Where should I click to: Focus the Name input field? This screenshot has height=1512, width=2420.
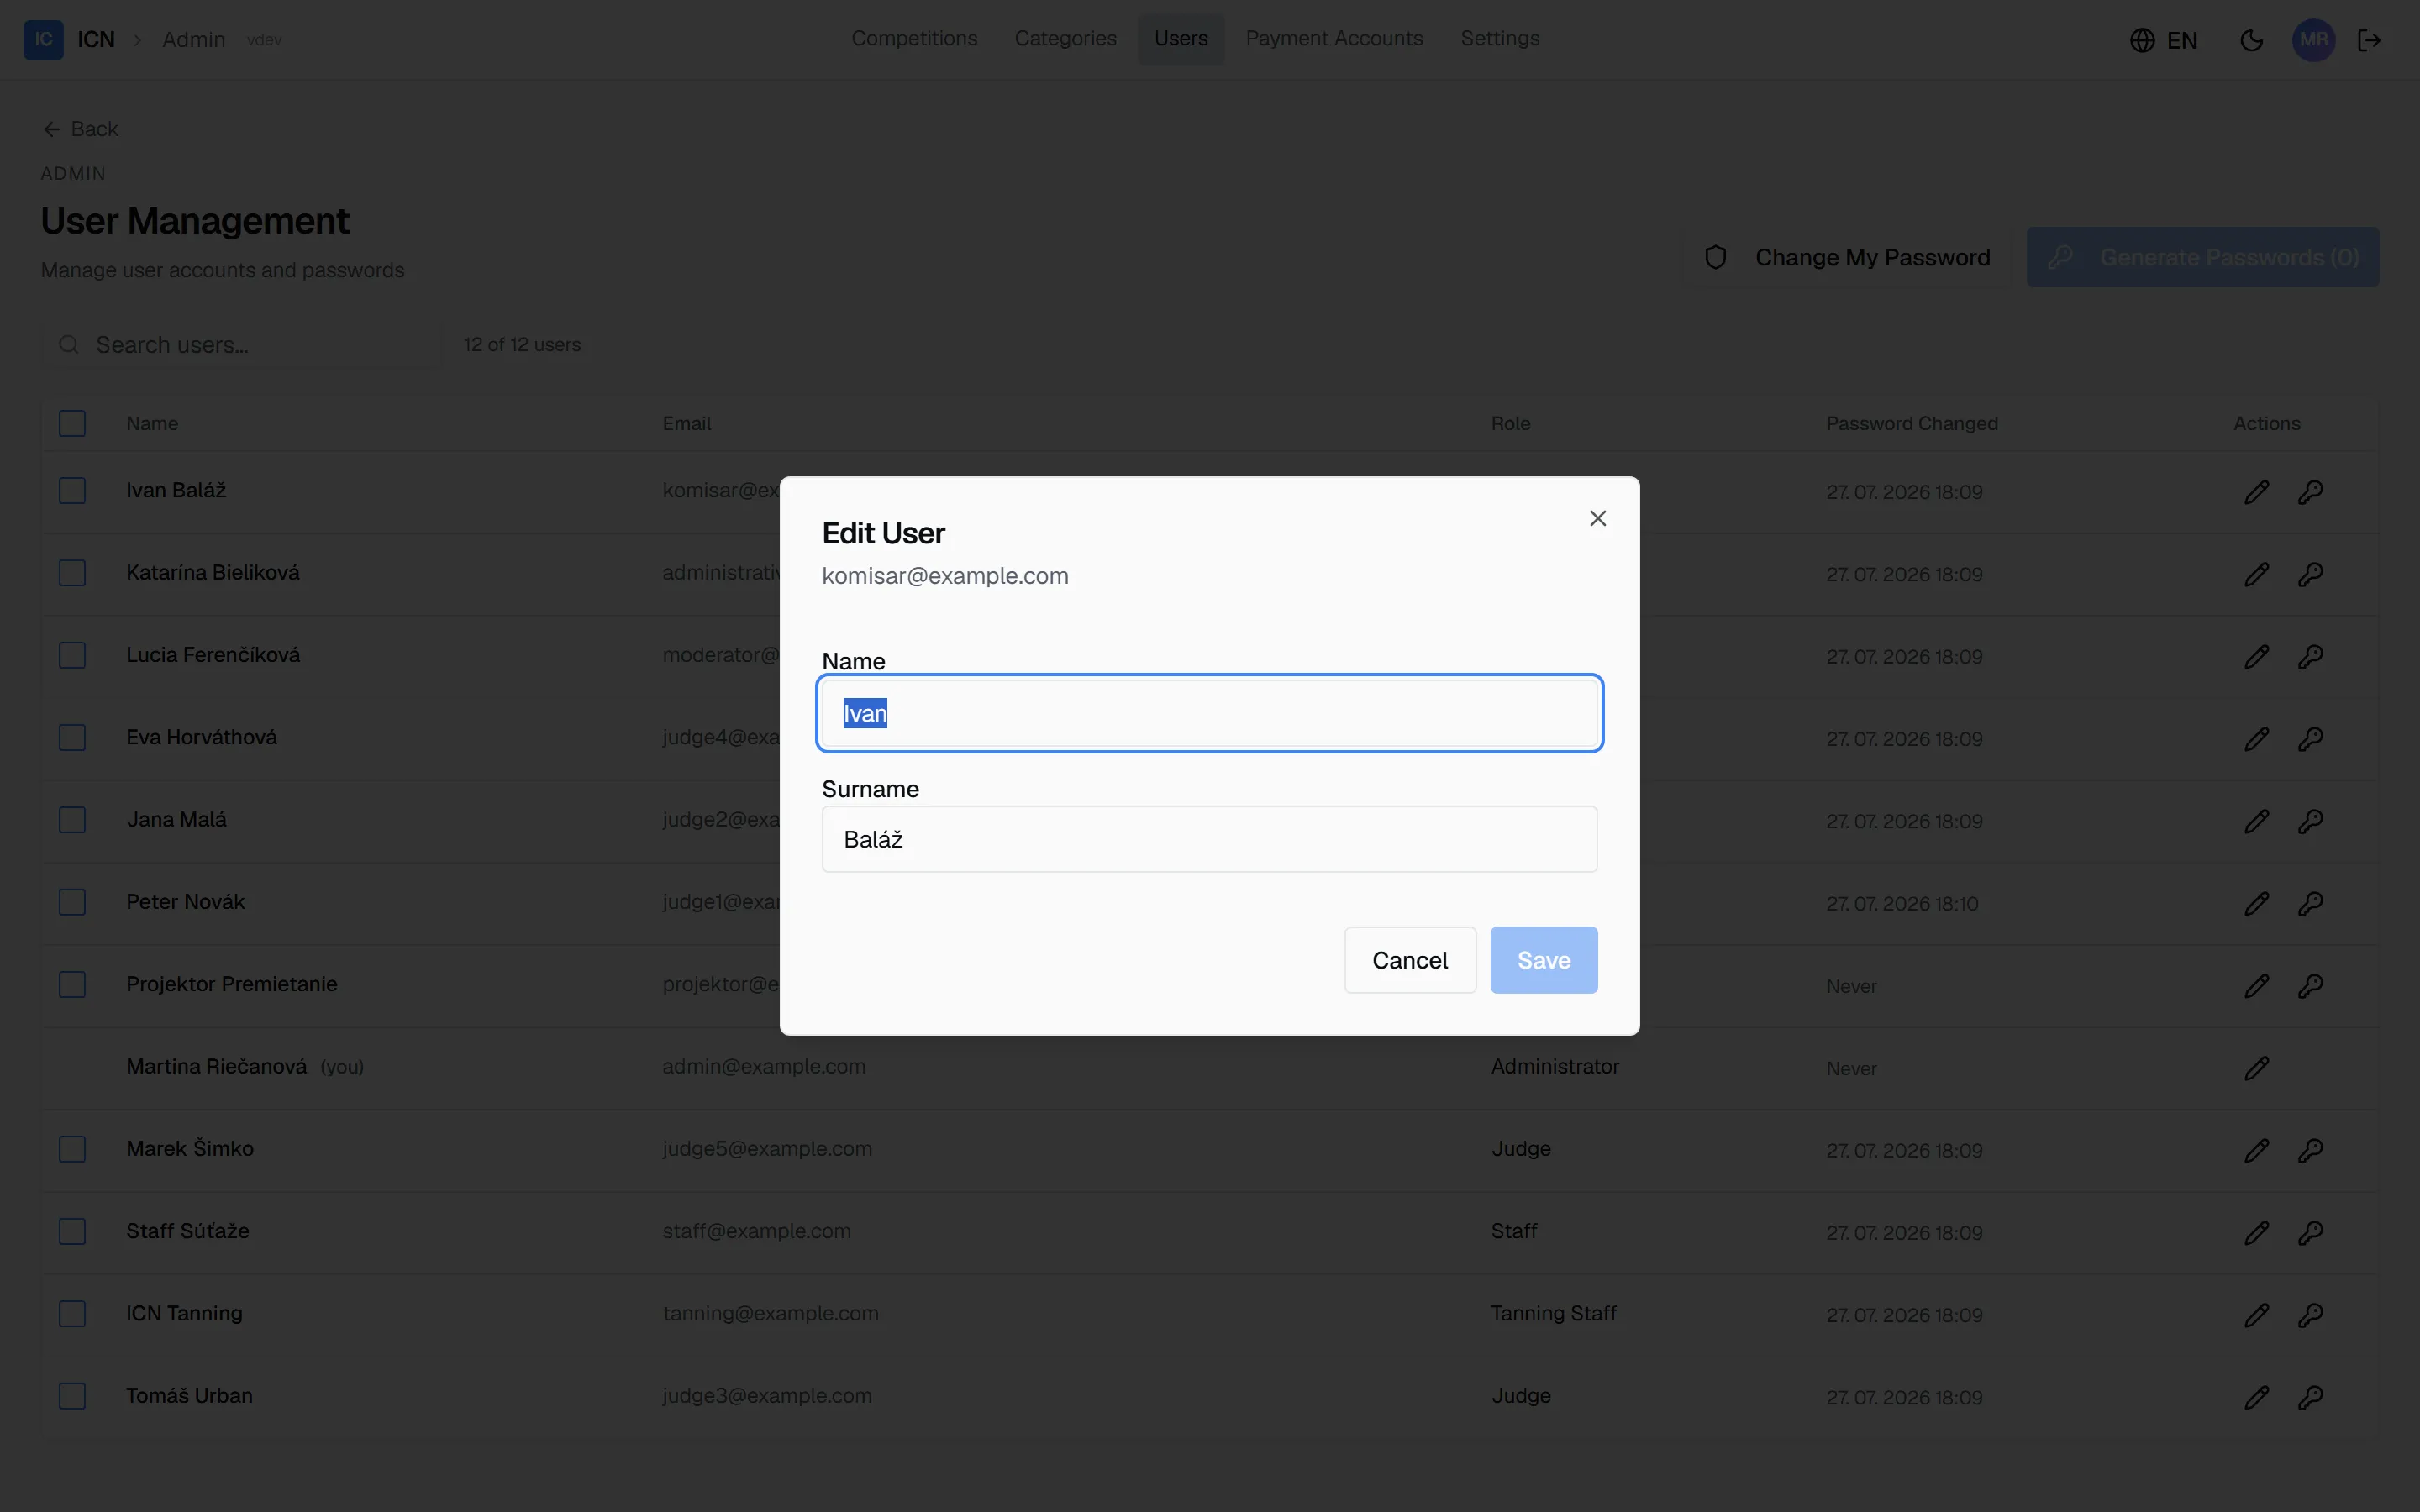[x=1209, y=713]
